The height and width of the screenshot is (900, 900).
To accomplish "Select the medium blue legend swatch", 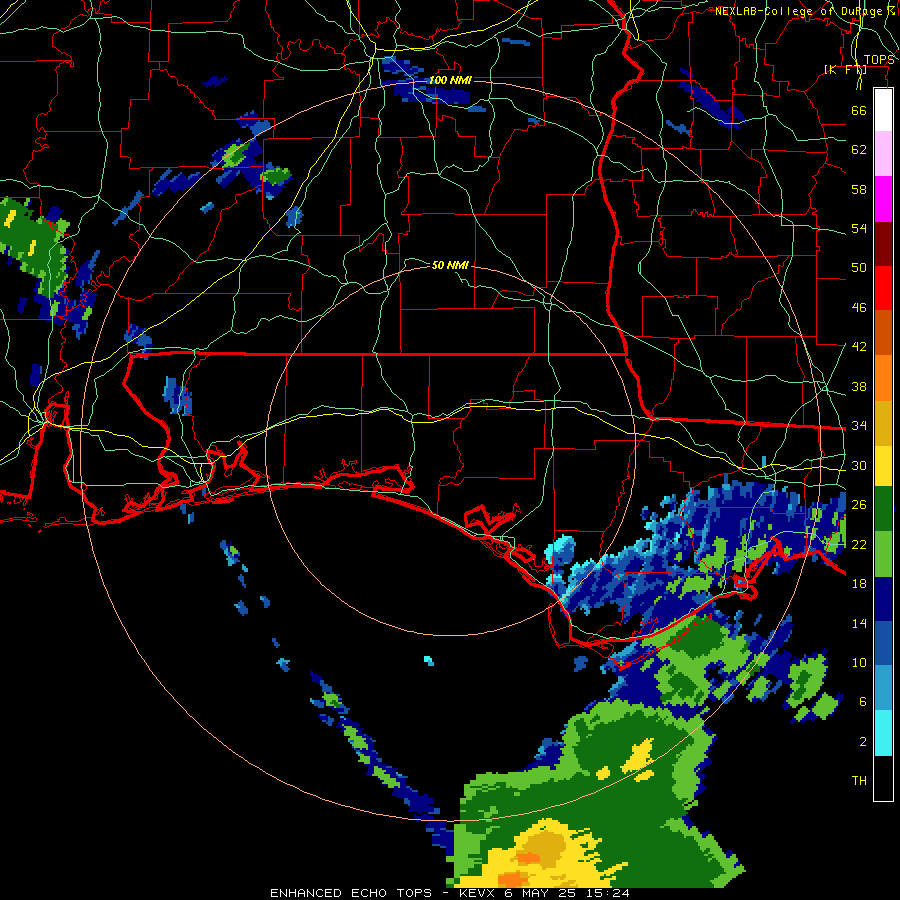I will 883,643.
